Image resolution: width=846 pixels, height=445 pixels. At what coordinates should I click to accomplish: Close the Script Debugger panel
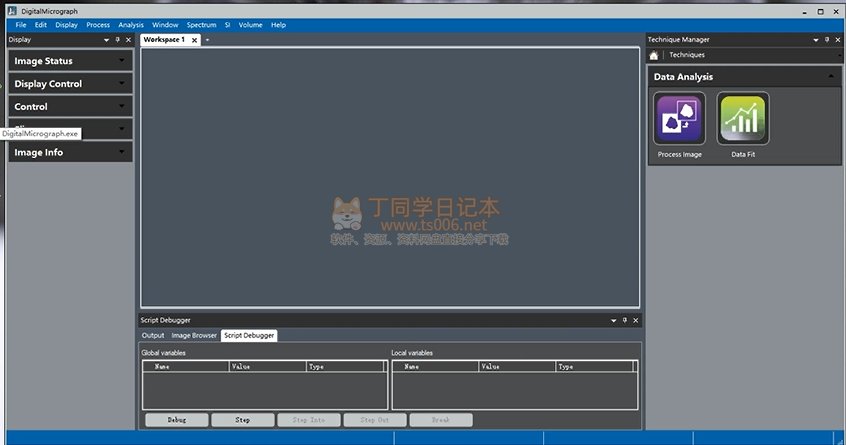tap(636, 320)
